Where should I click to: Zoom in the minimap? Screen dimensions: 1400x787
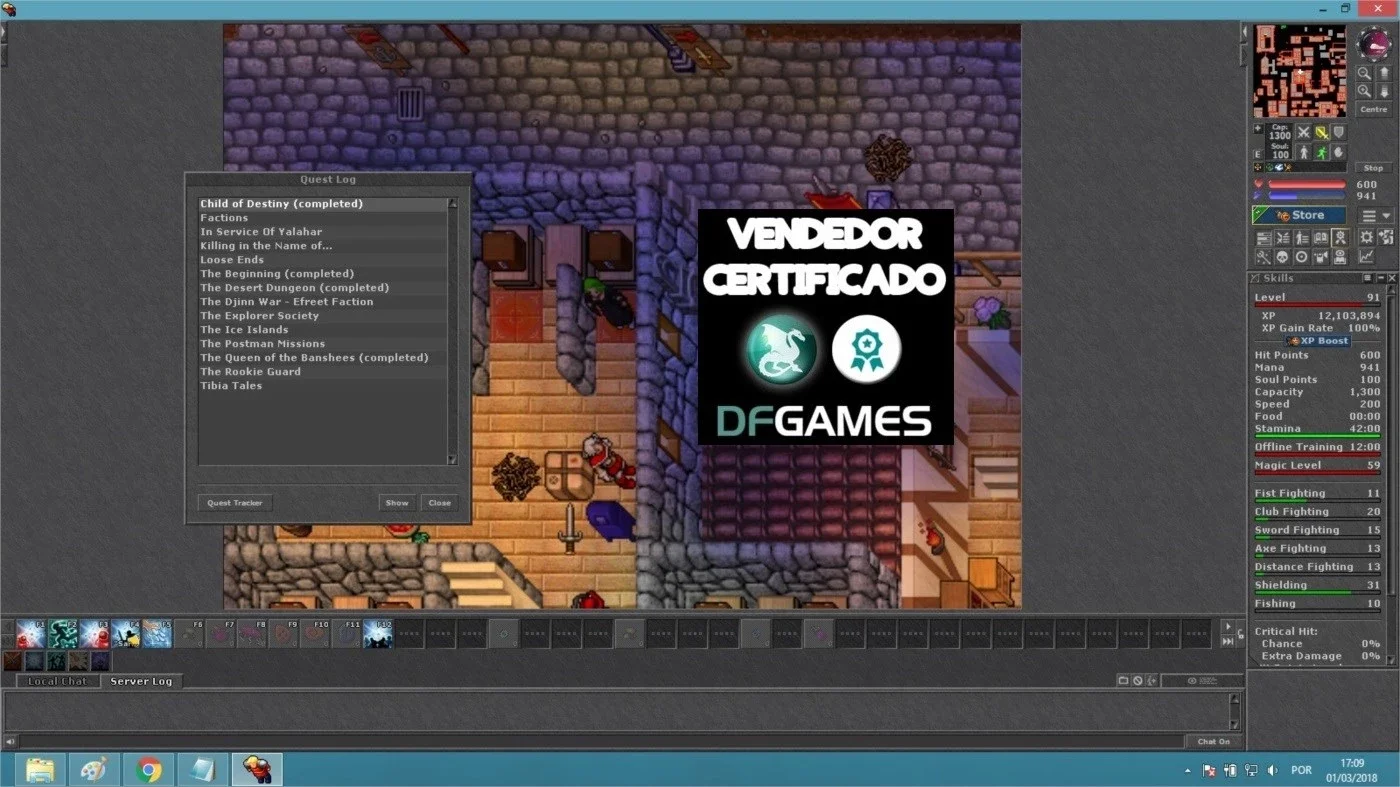point(1364,91)
